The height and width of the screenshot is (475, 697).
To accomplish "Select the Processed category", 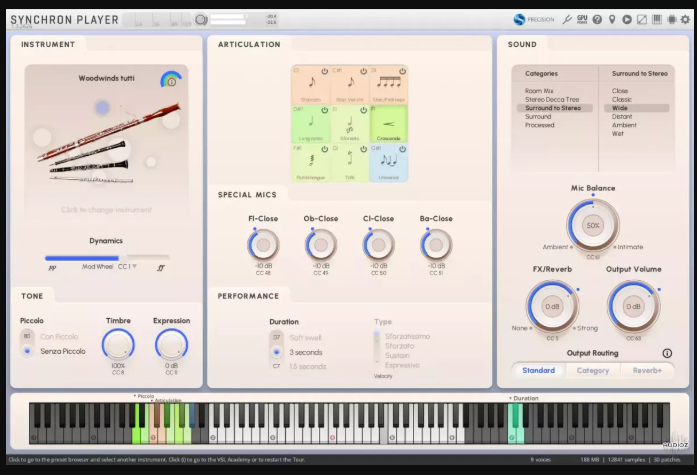I will pos(540,125).
